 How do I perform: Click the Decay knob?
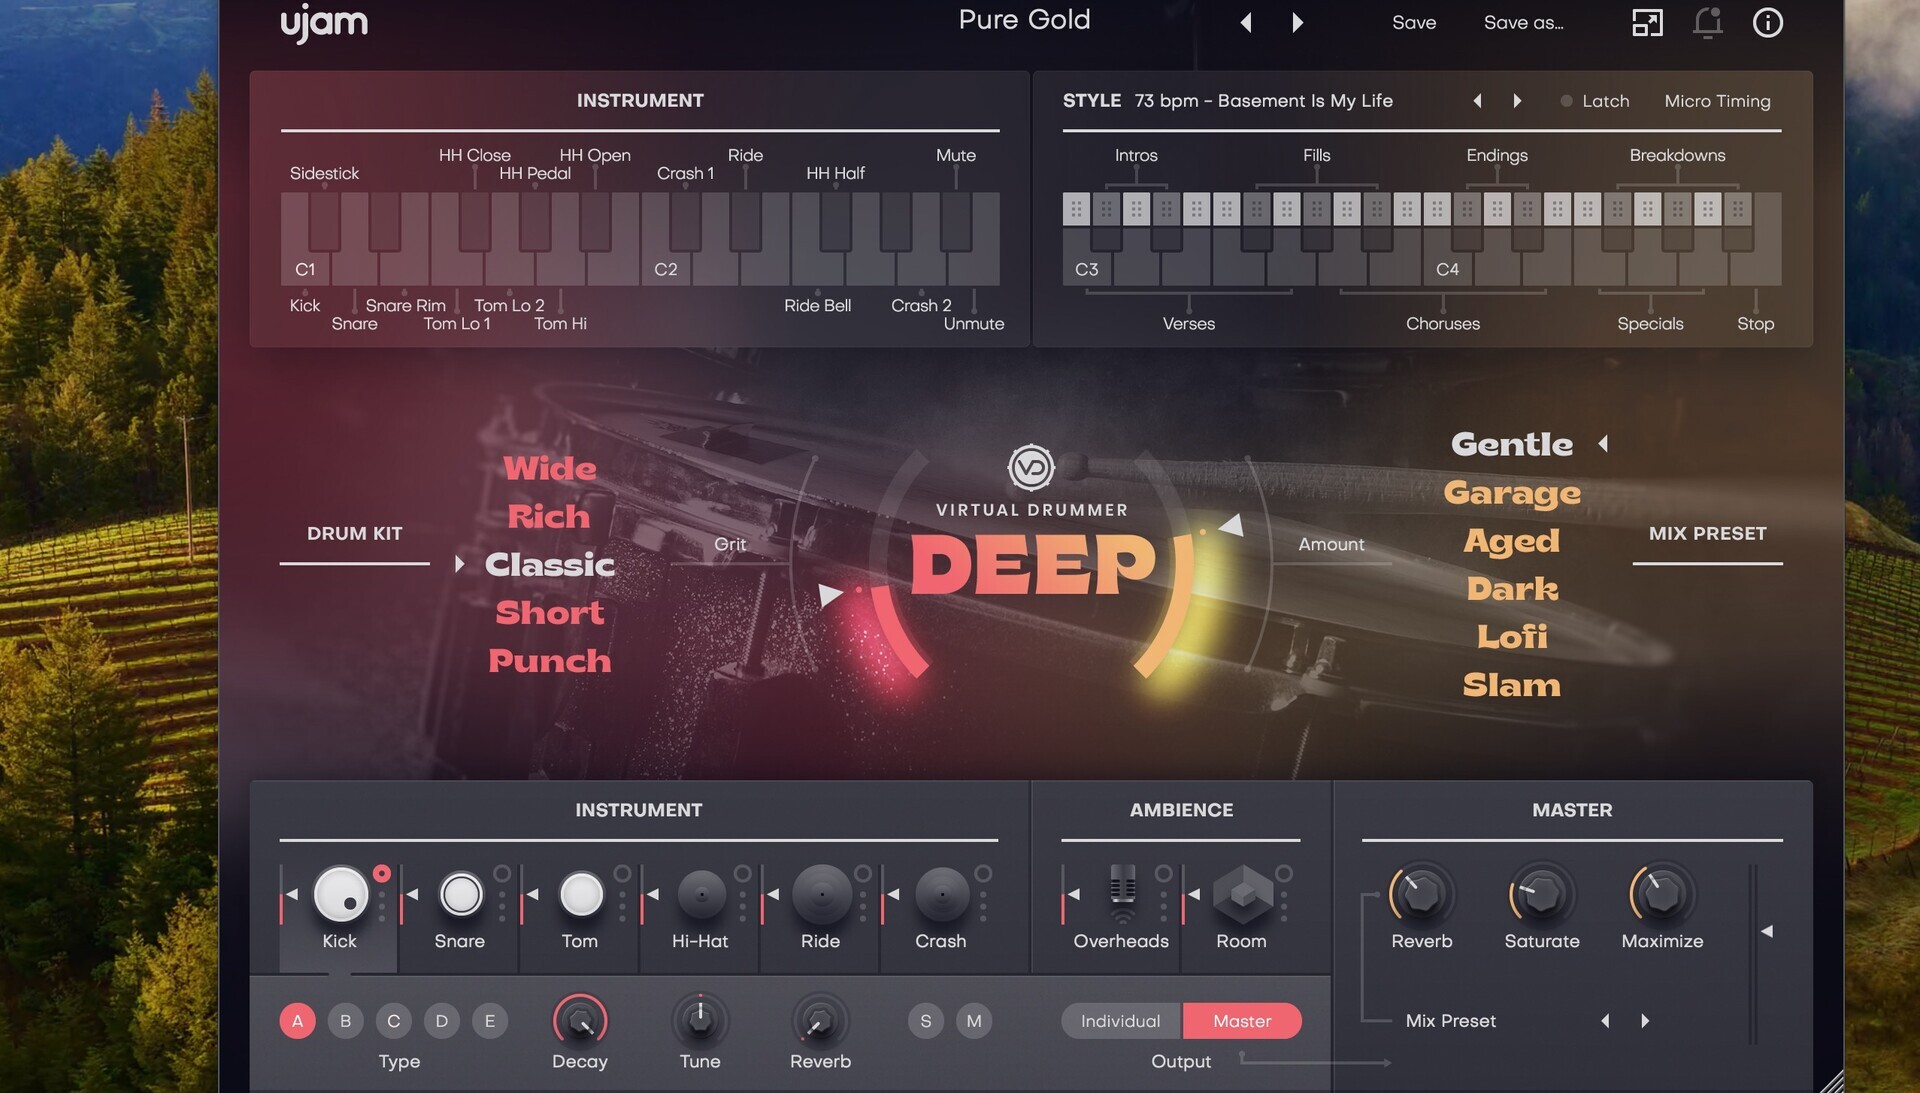point(580,1021)
